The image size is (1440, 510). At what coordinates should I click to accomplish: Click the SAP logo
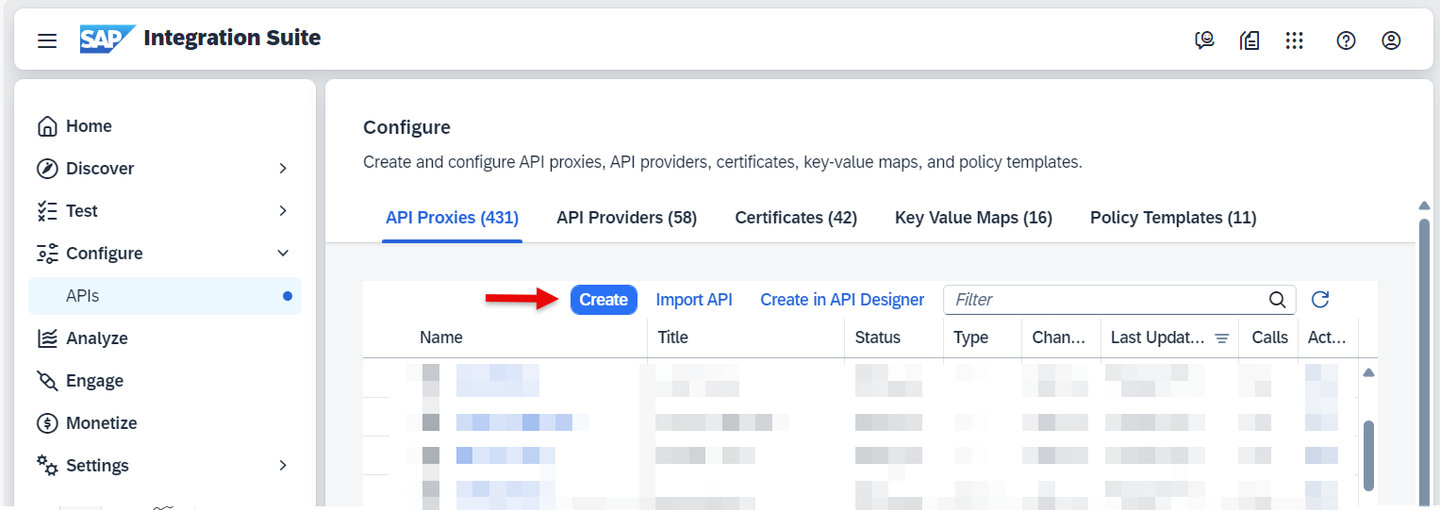[x=107, y=38]
